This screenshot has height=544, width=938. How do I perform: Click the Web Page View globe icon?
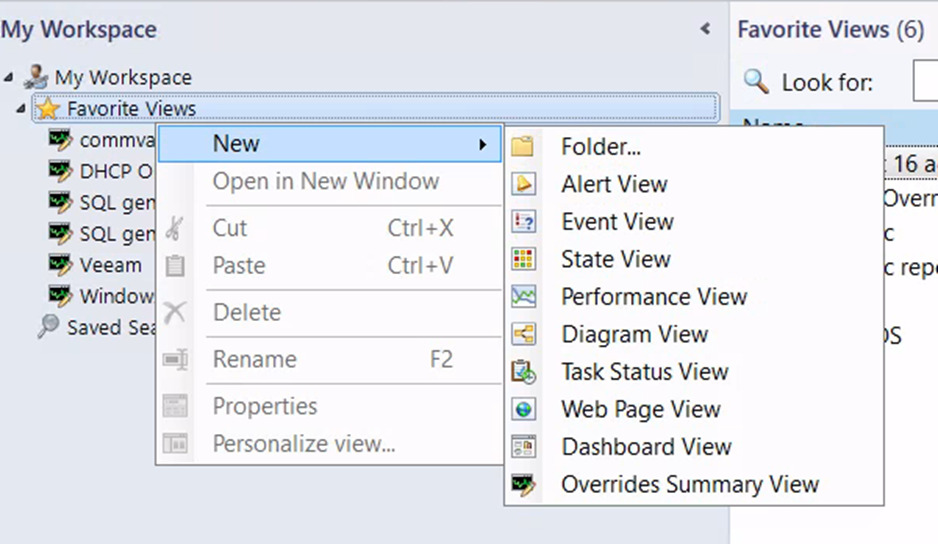(x=523, y=409)
